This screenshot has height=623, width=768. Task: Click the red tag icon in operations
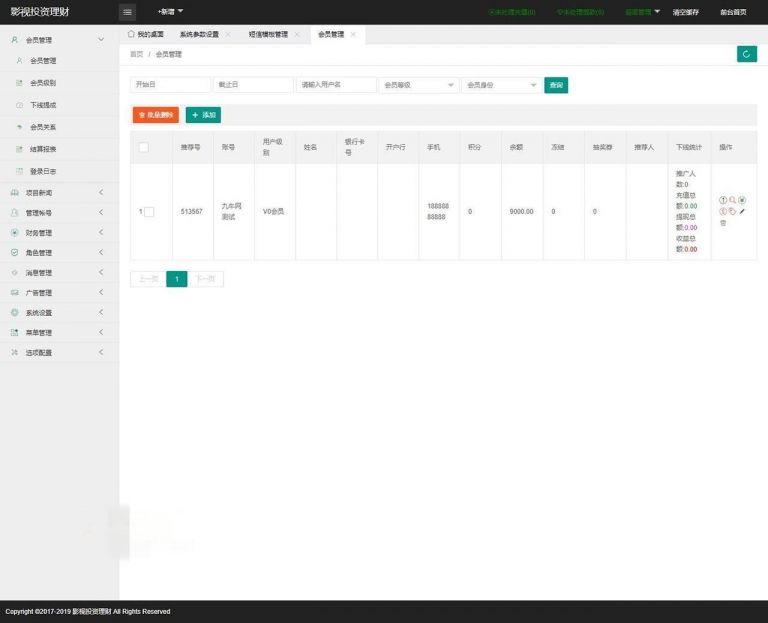click(733, 211)
